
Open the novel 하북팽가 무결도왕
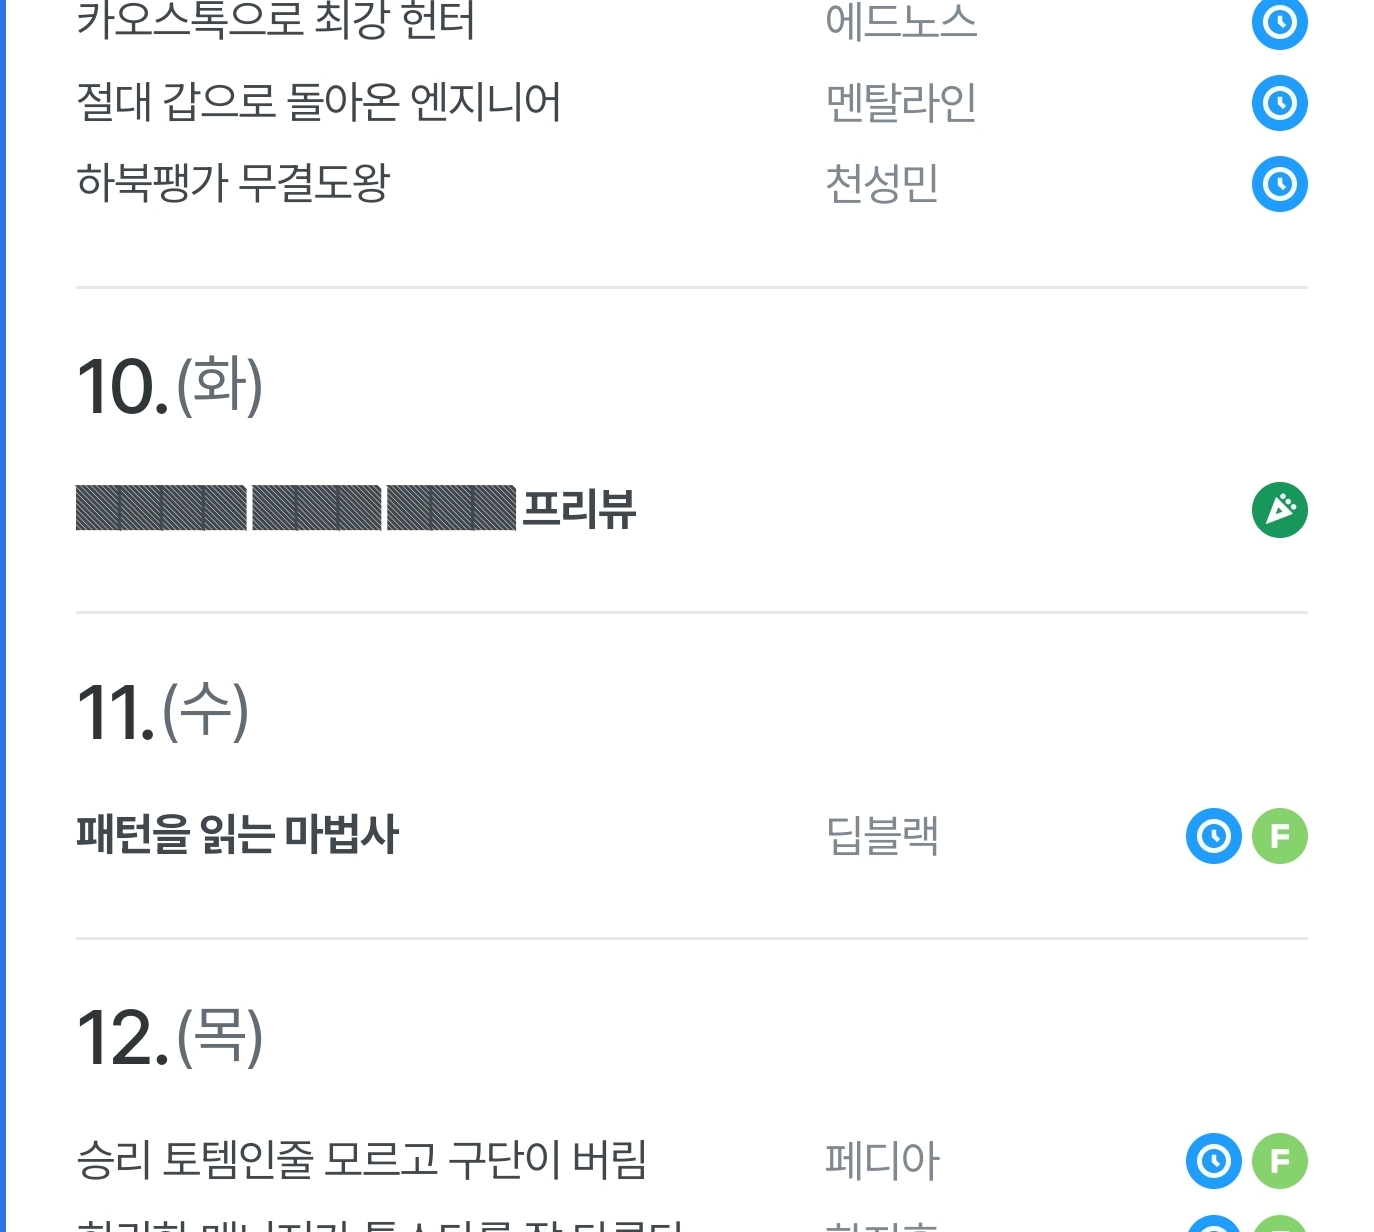(x=233, y=184)
